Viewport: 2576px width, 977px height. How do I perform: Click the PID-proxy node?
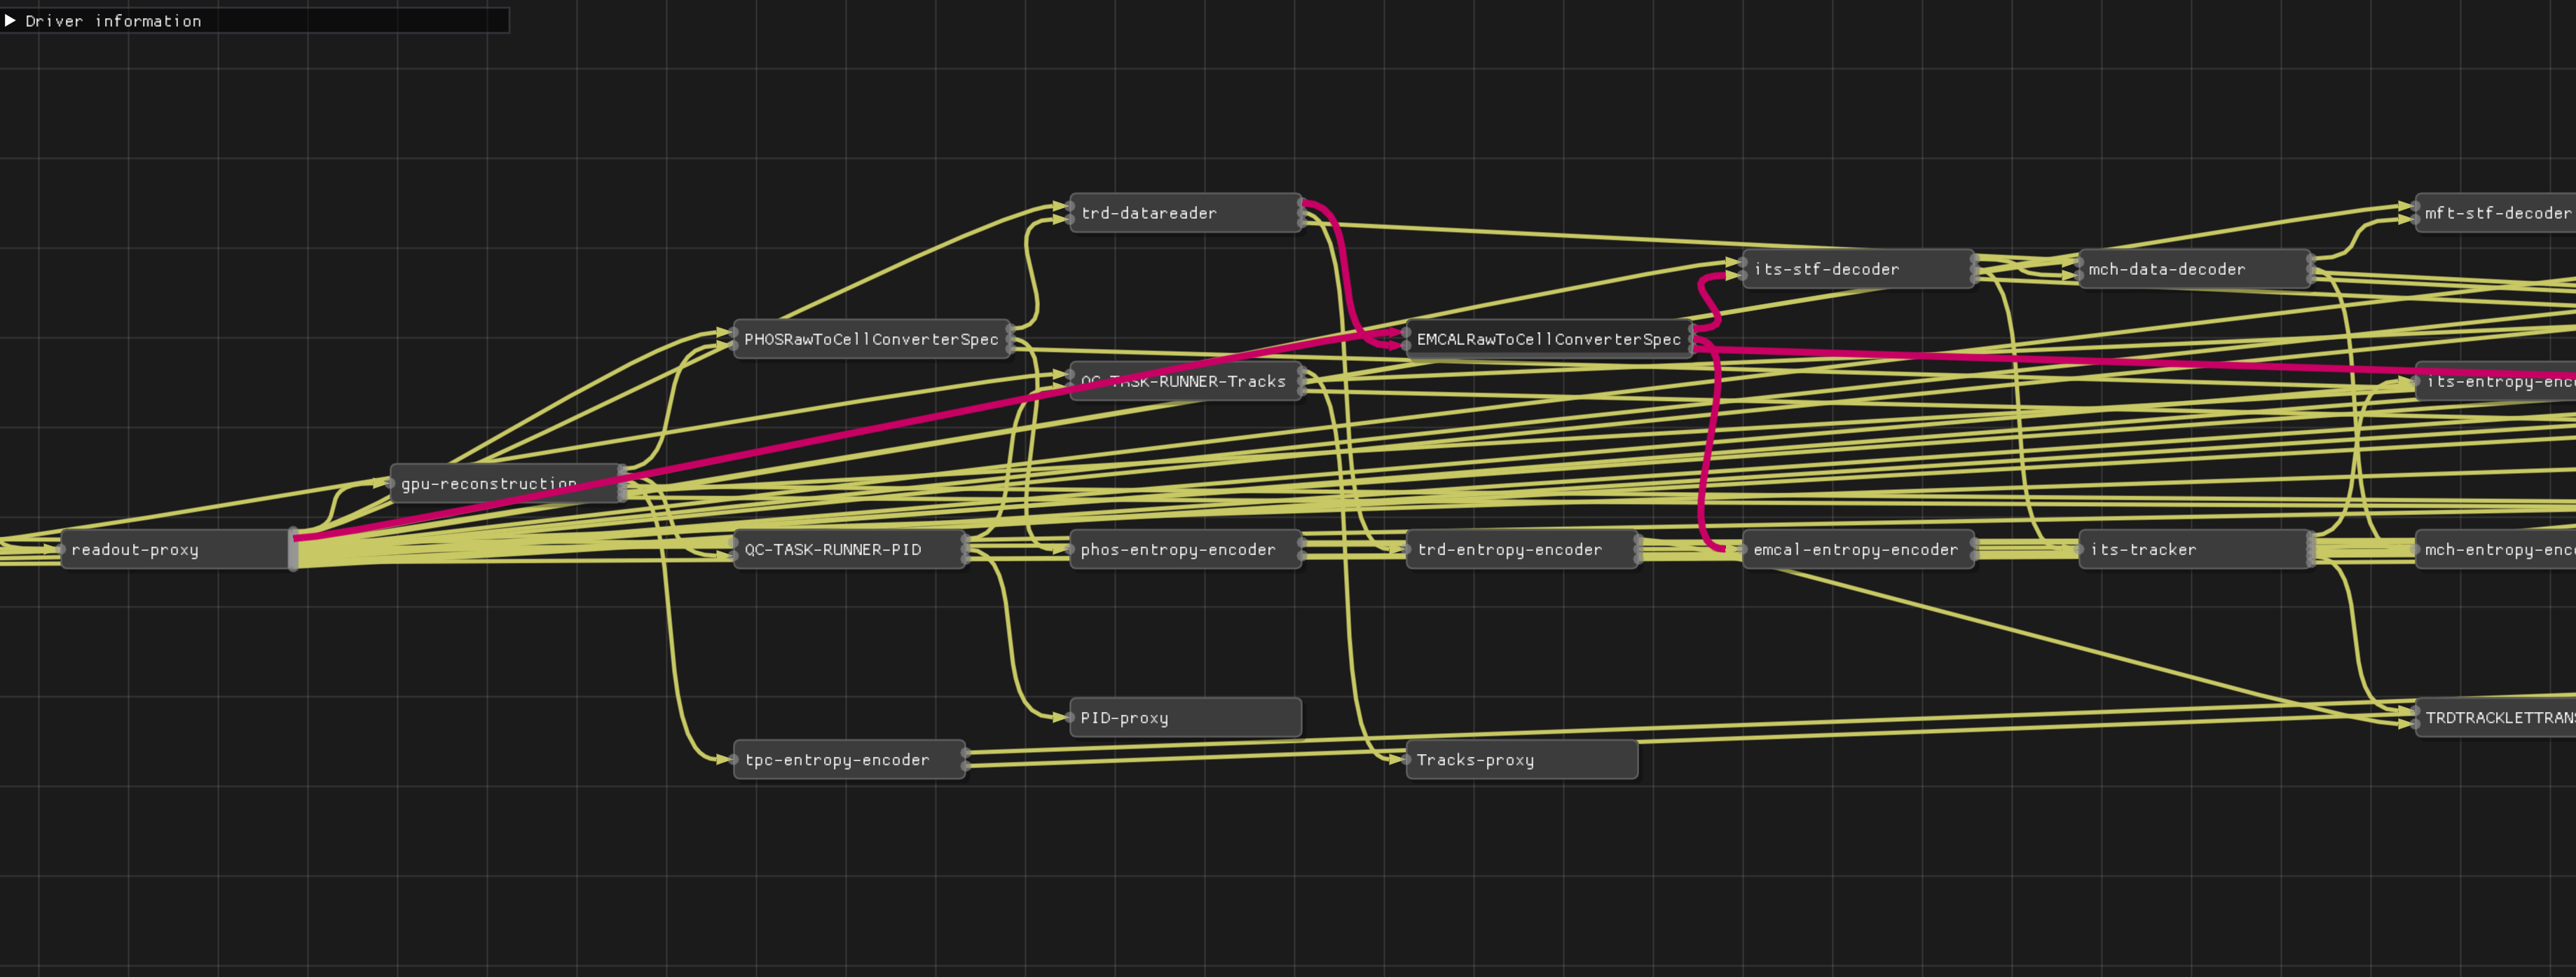coord(1184,717)
